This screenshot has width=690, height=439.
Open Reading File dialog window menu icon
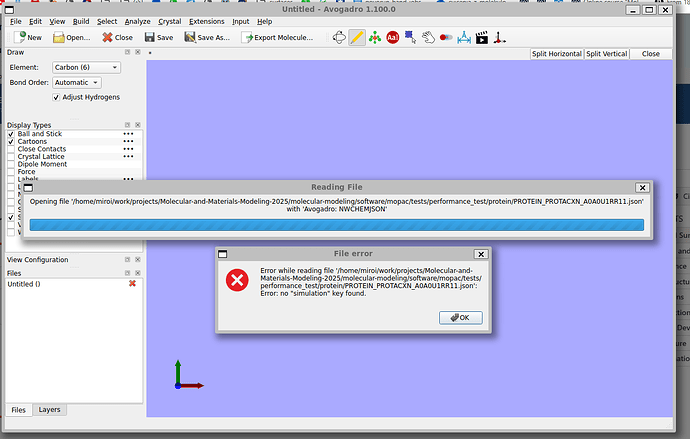pos(28,188)
